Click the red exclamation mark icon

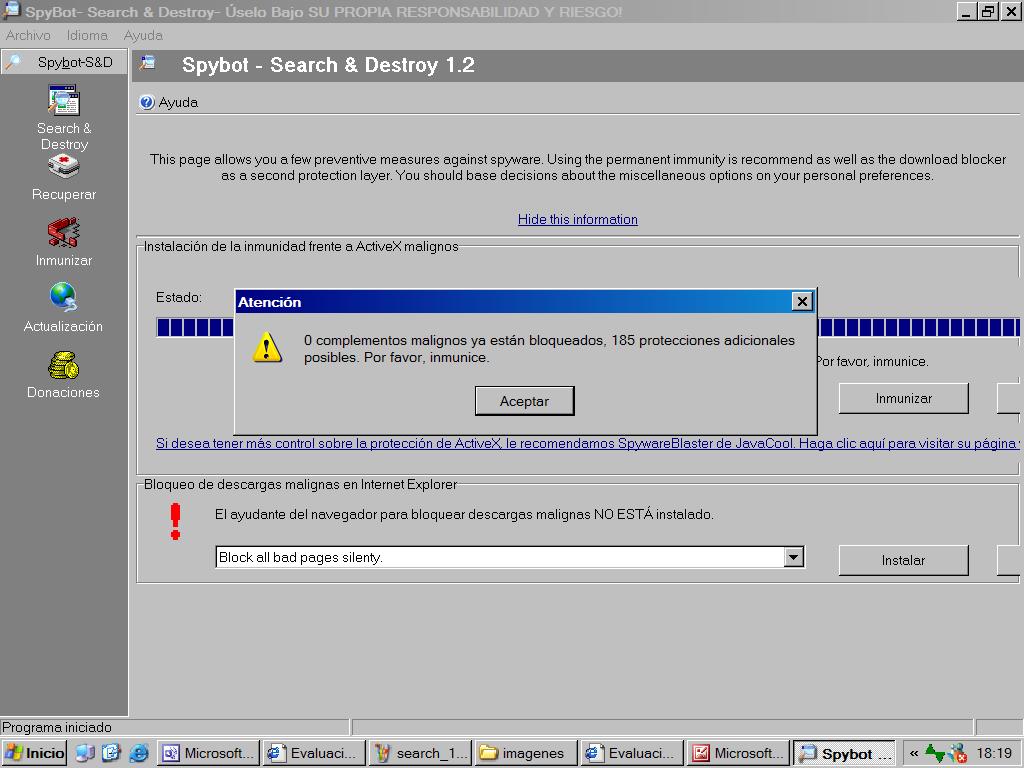click(x=175, y=521)
